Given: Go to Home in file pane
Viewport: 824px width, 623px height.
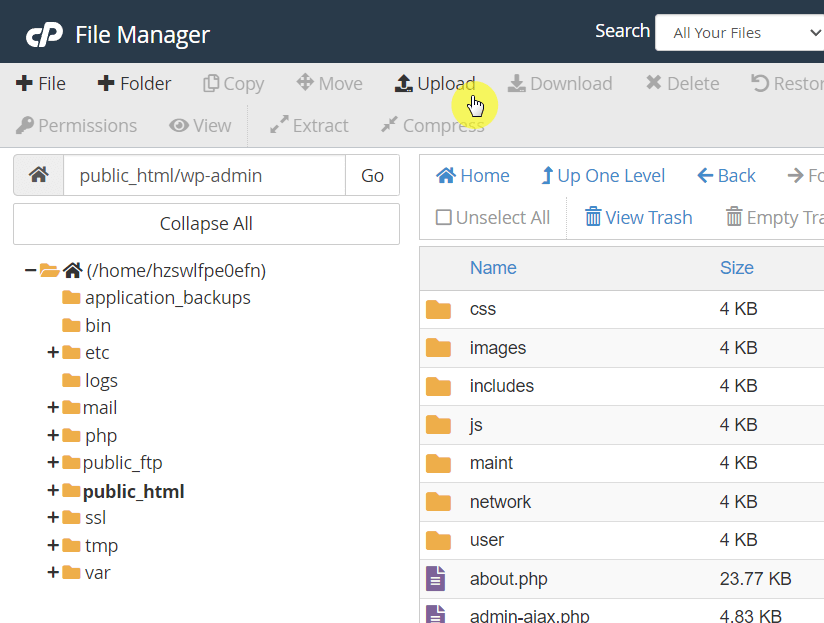Looking at the screenshot, I should click(472, 175).
